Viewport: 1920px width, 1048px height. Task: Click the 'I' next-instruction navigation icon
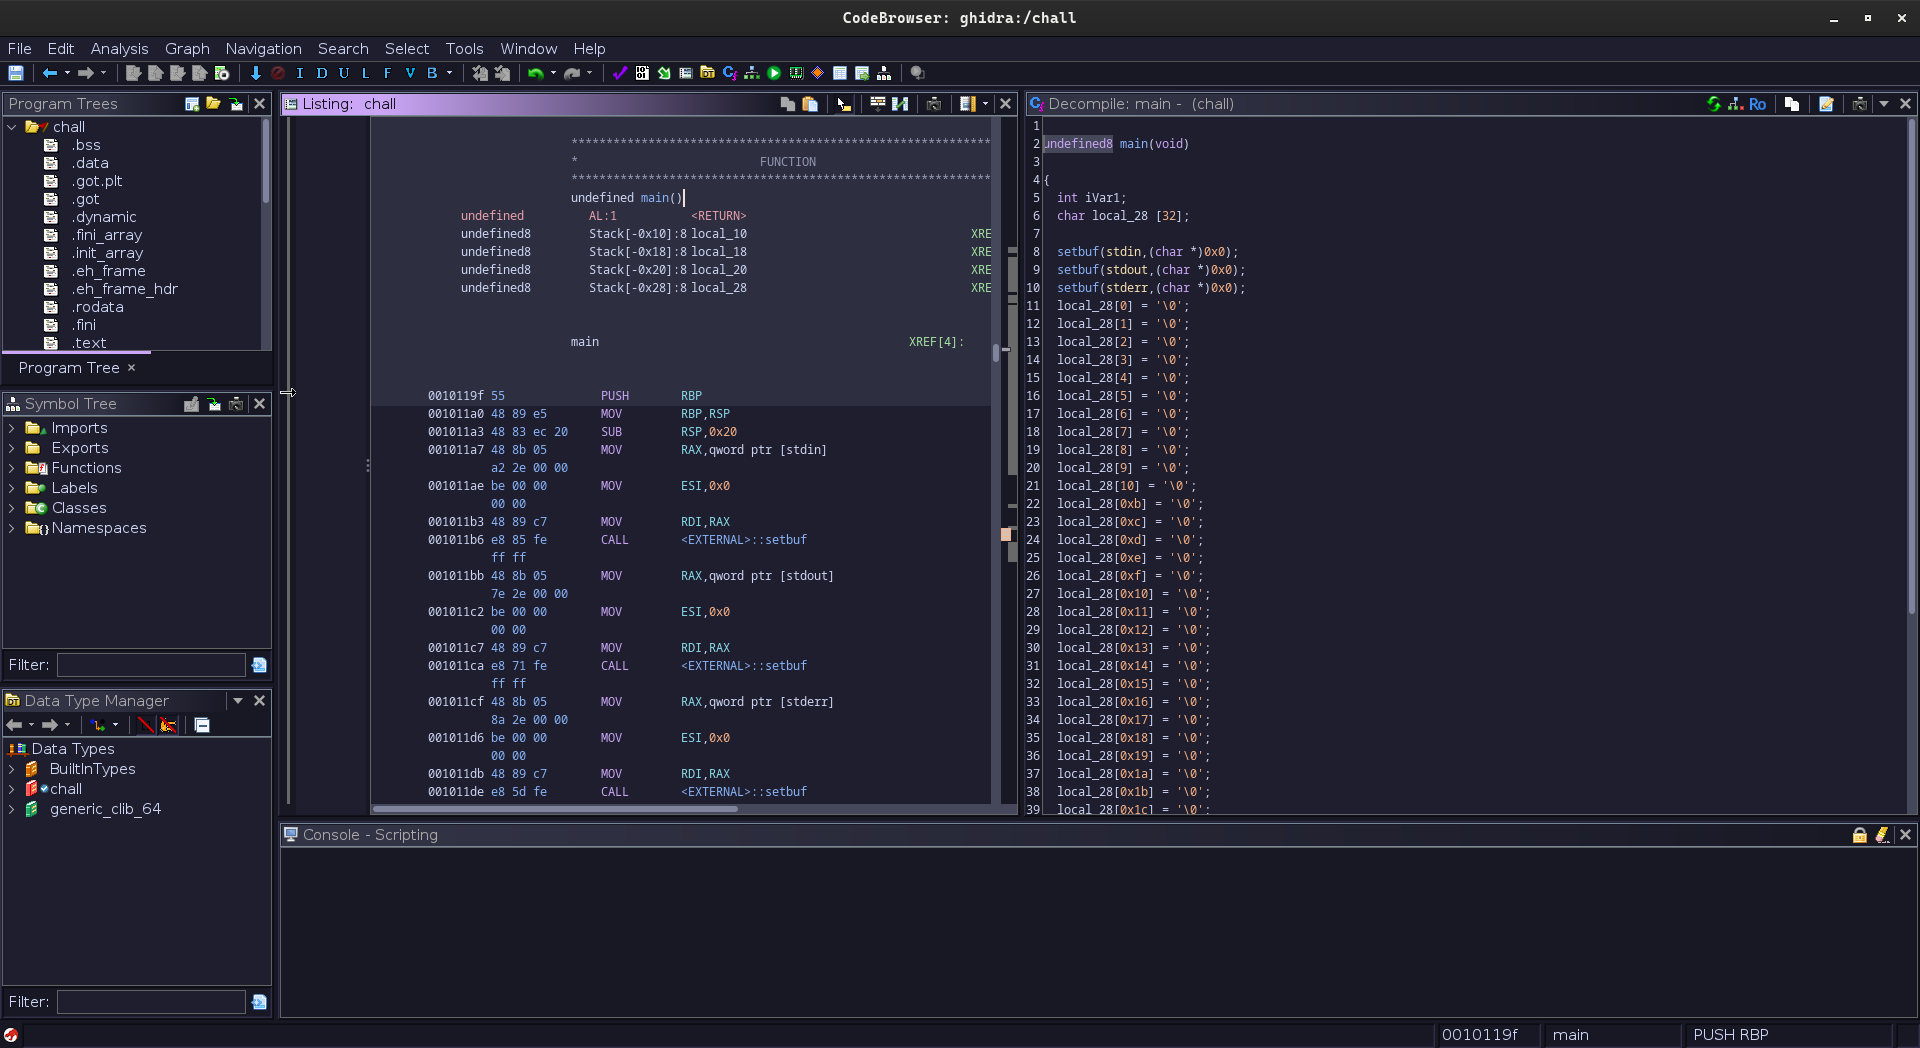(300, 73)
